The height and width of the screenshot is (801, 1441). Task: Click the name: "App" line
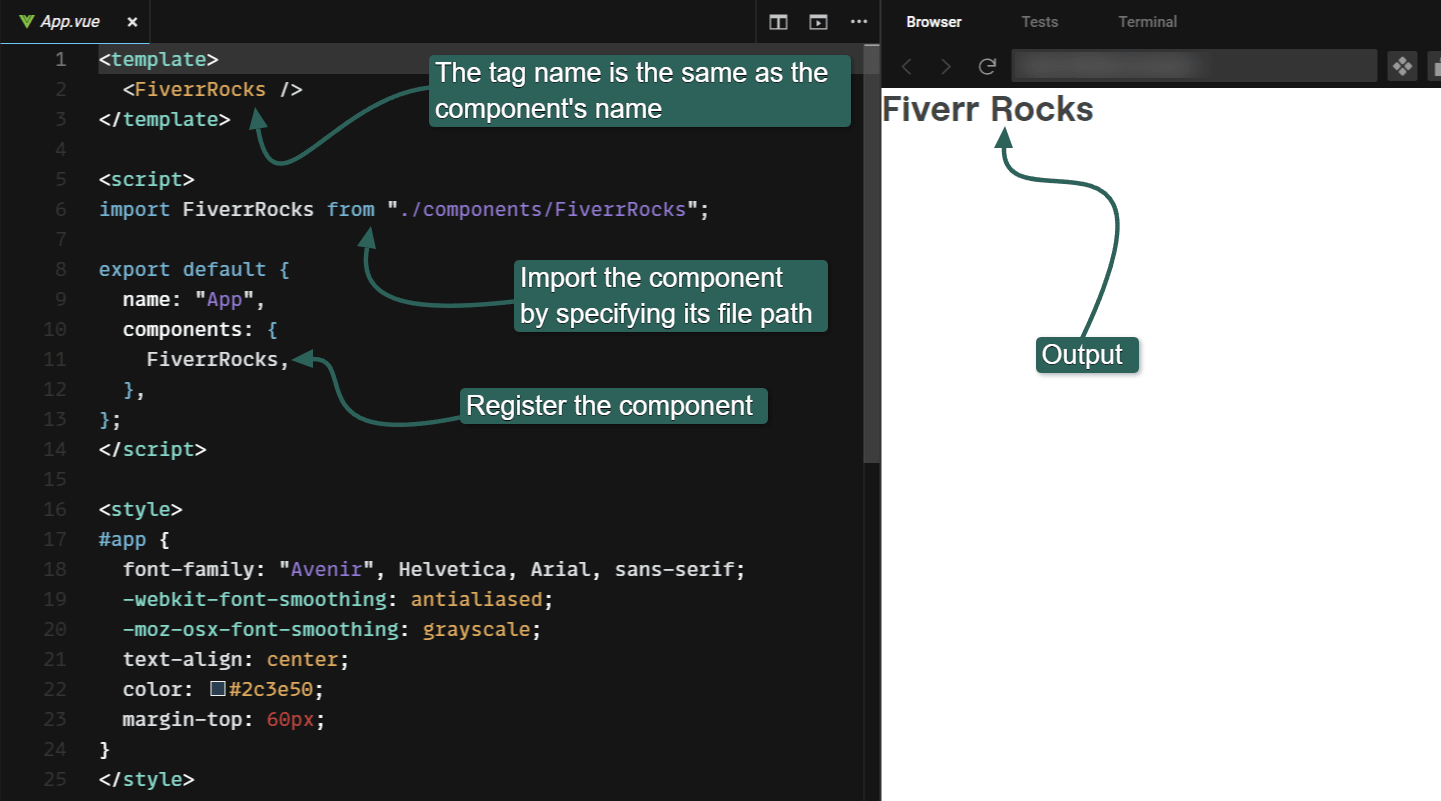[194, 300]
